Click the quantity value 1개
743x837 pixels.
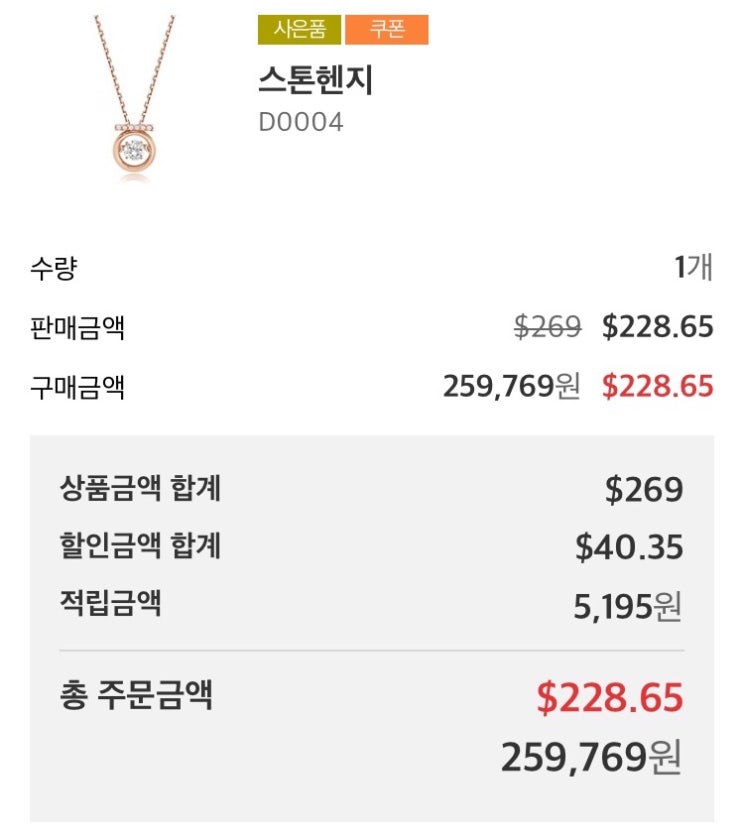[x=693, y=268]
